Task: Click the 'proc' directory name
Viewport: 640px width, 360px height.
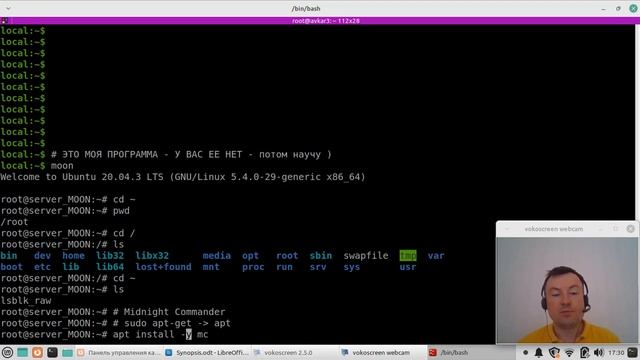Action: 253,267
